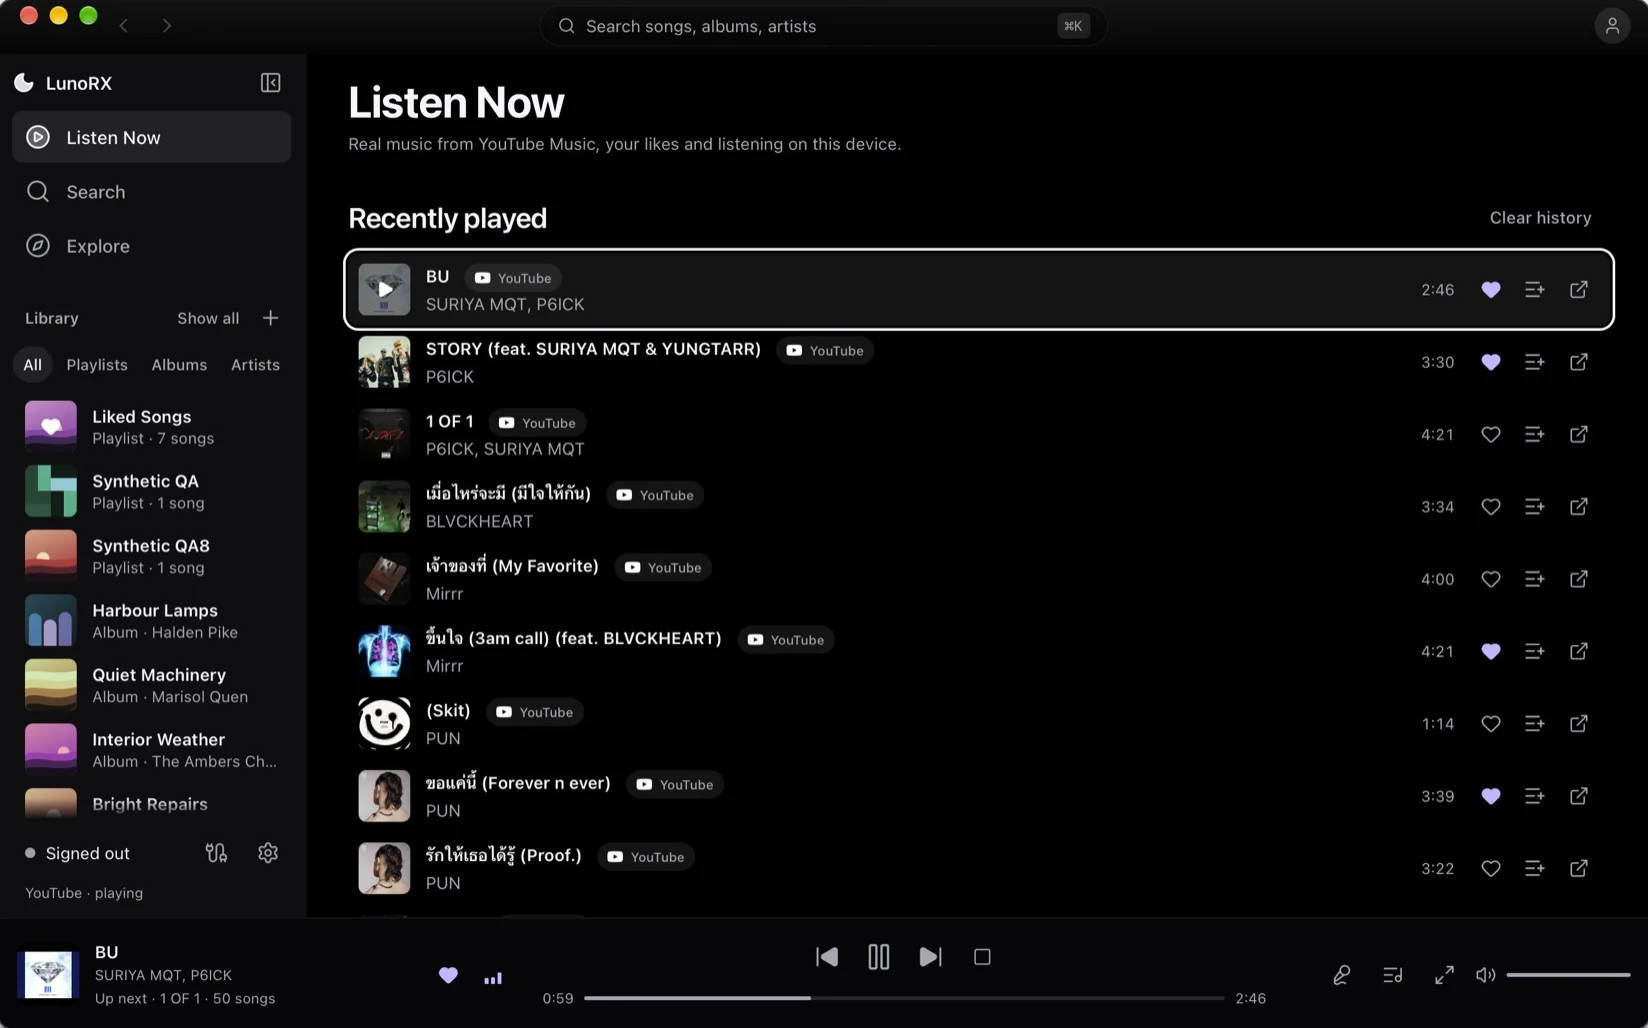1648x1028 pixels.
Task: Mute audio with the speaker icon
Action: (x=1485, y=975)
